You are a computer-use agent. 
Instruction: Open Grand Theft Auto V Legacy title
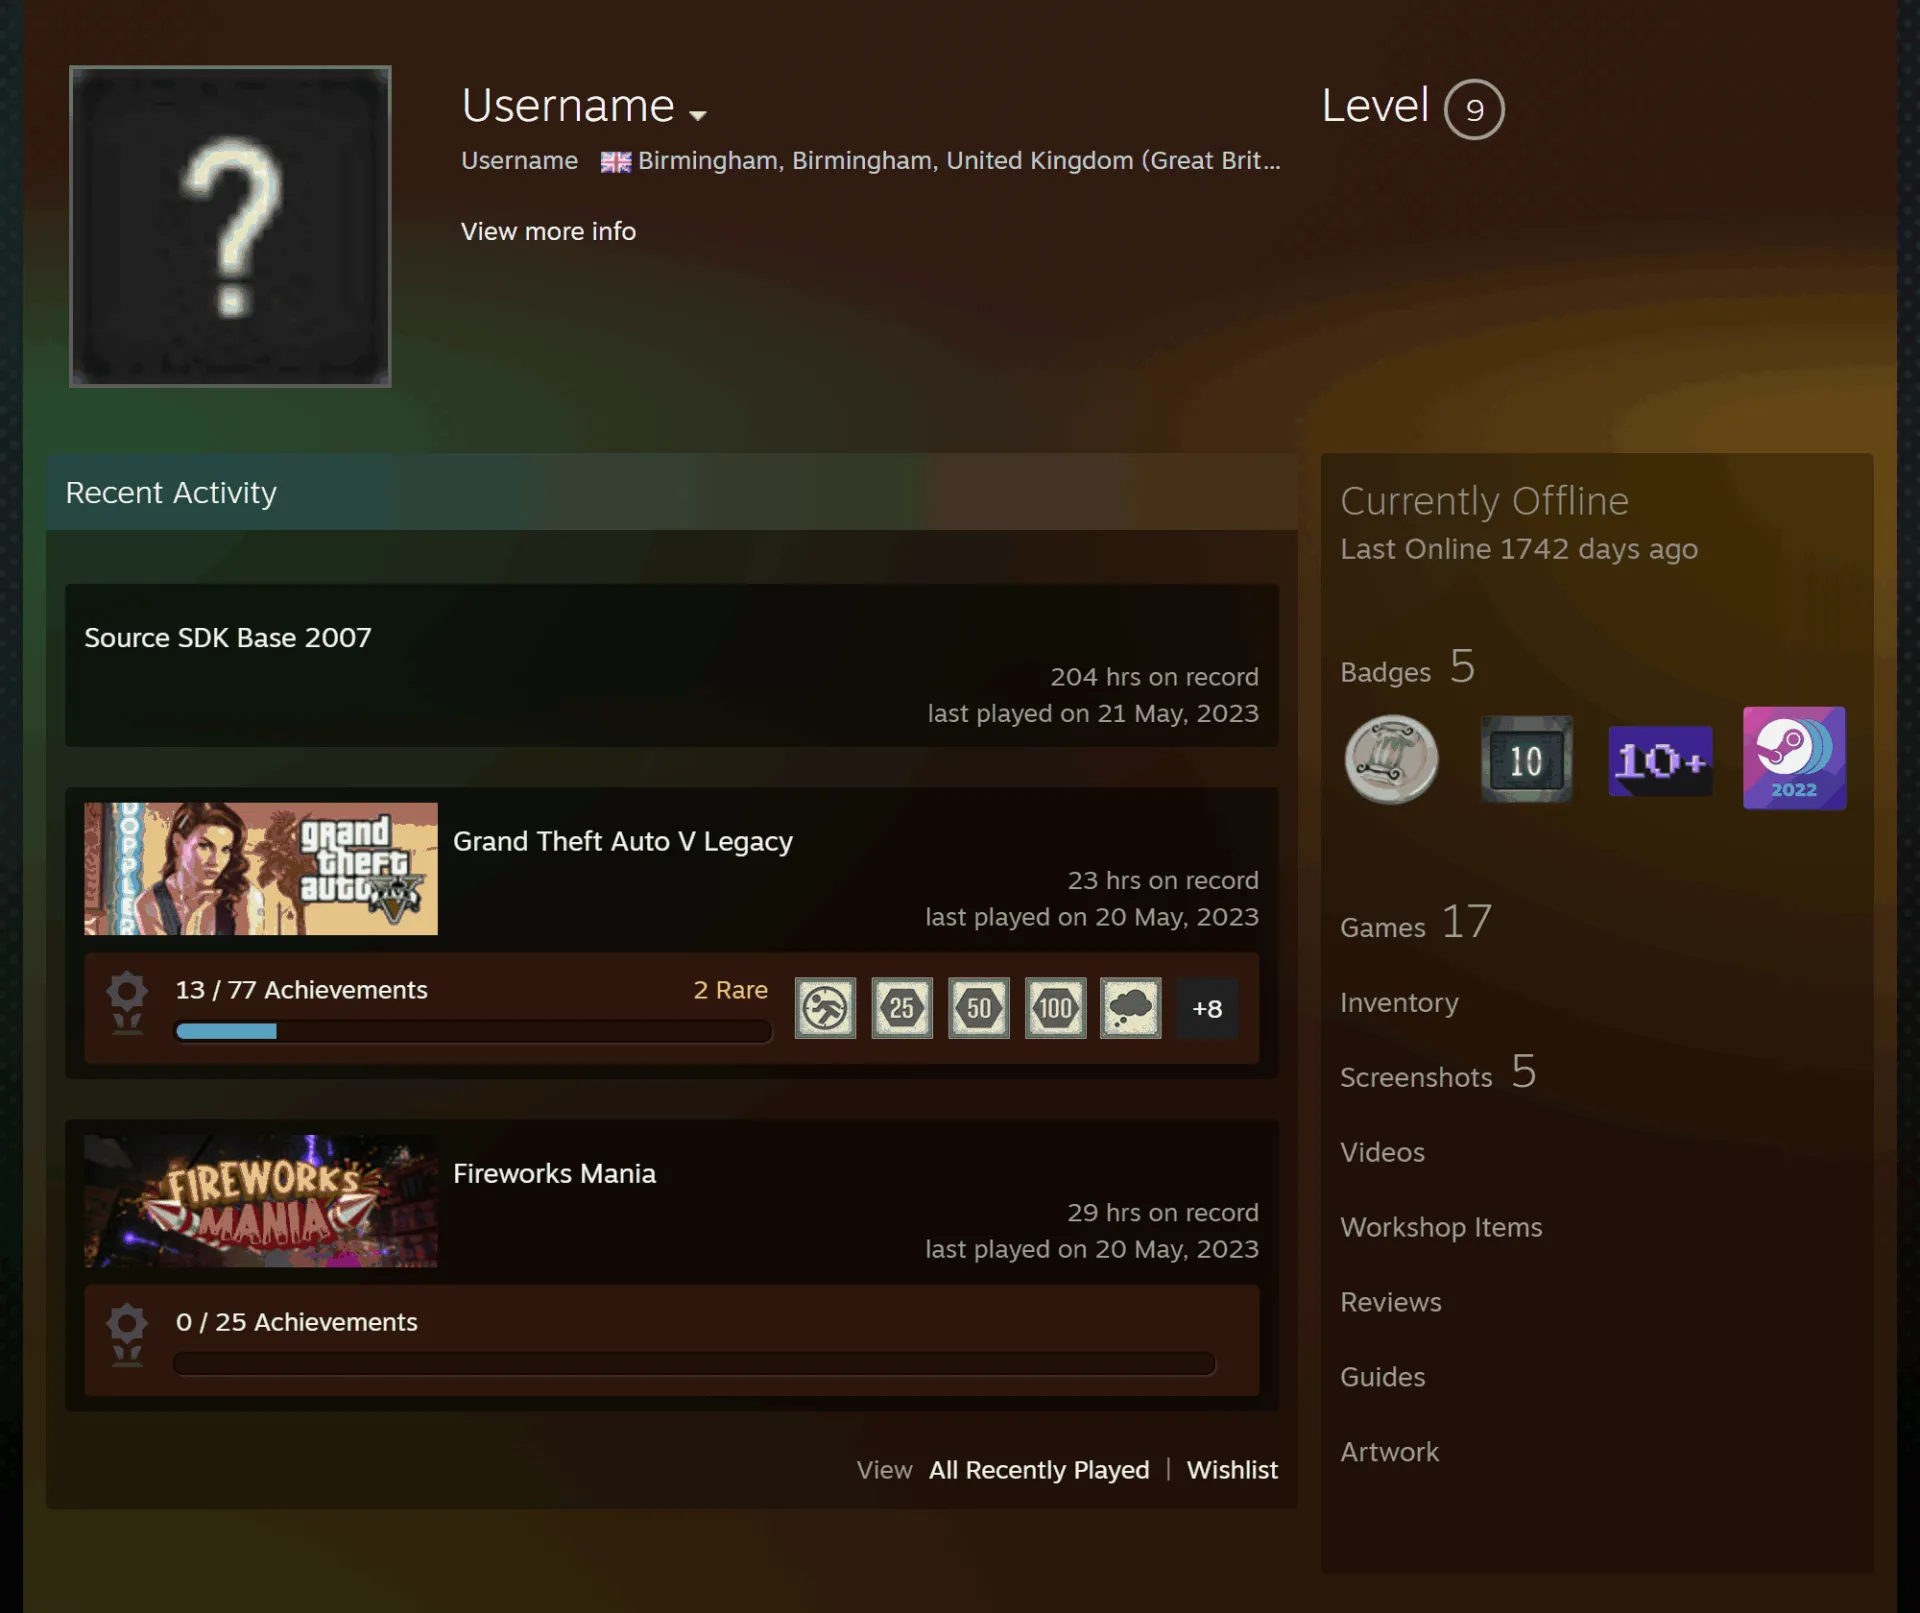coord(623,842)
